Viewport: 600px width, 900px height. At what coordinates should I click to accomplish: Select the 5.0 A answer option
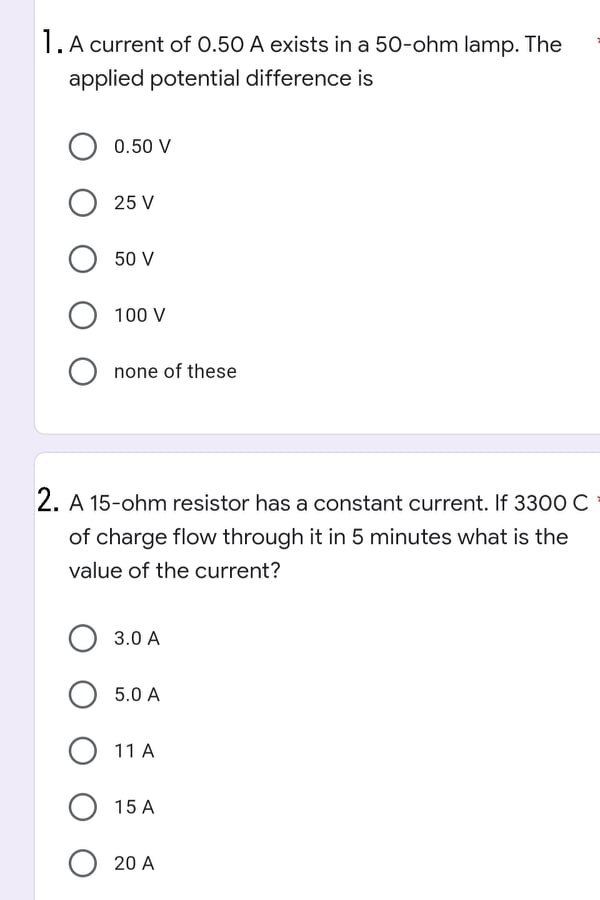84,695
